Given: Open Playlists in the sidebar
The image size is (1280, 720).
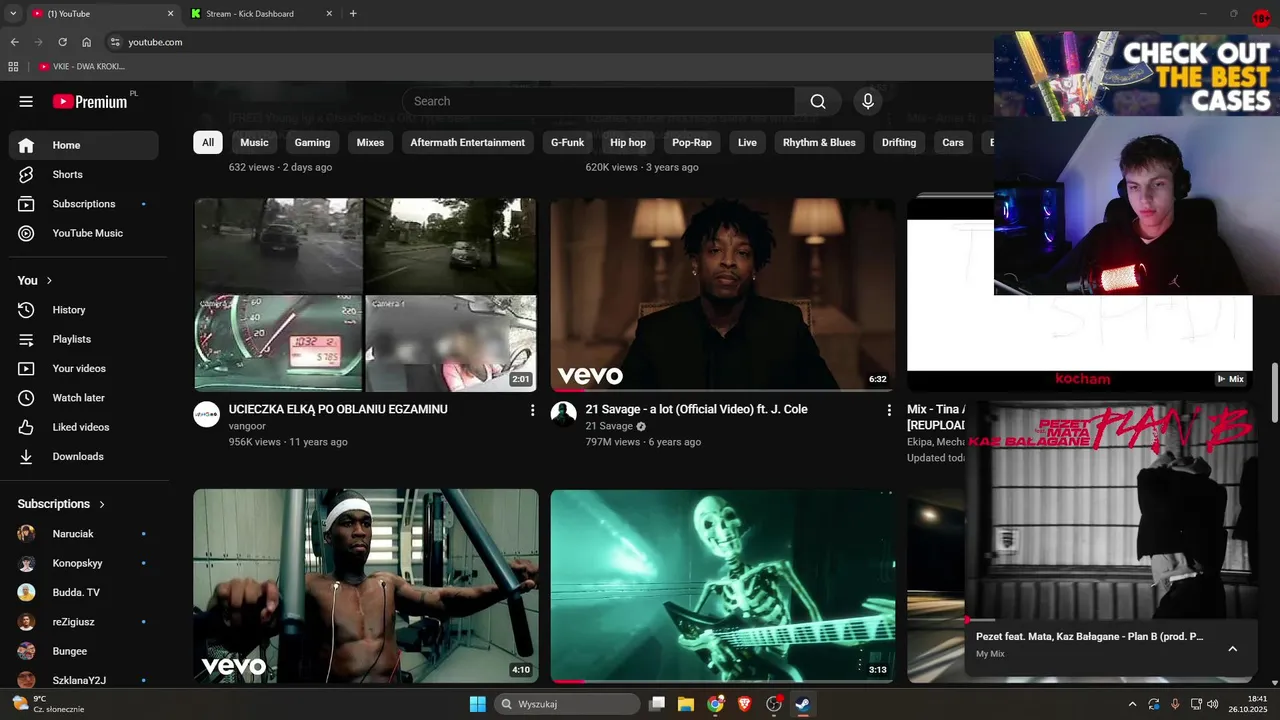Looking at the screenshot, I should pos(84,339).
